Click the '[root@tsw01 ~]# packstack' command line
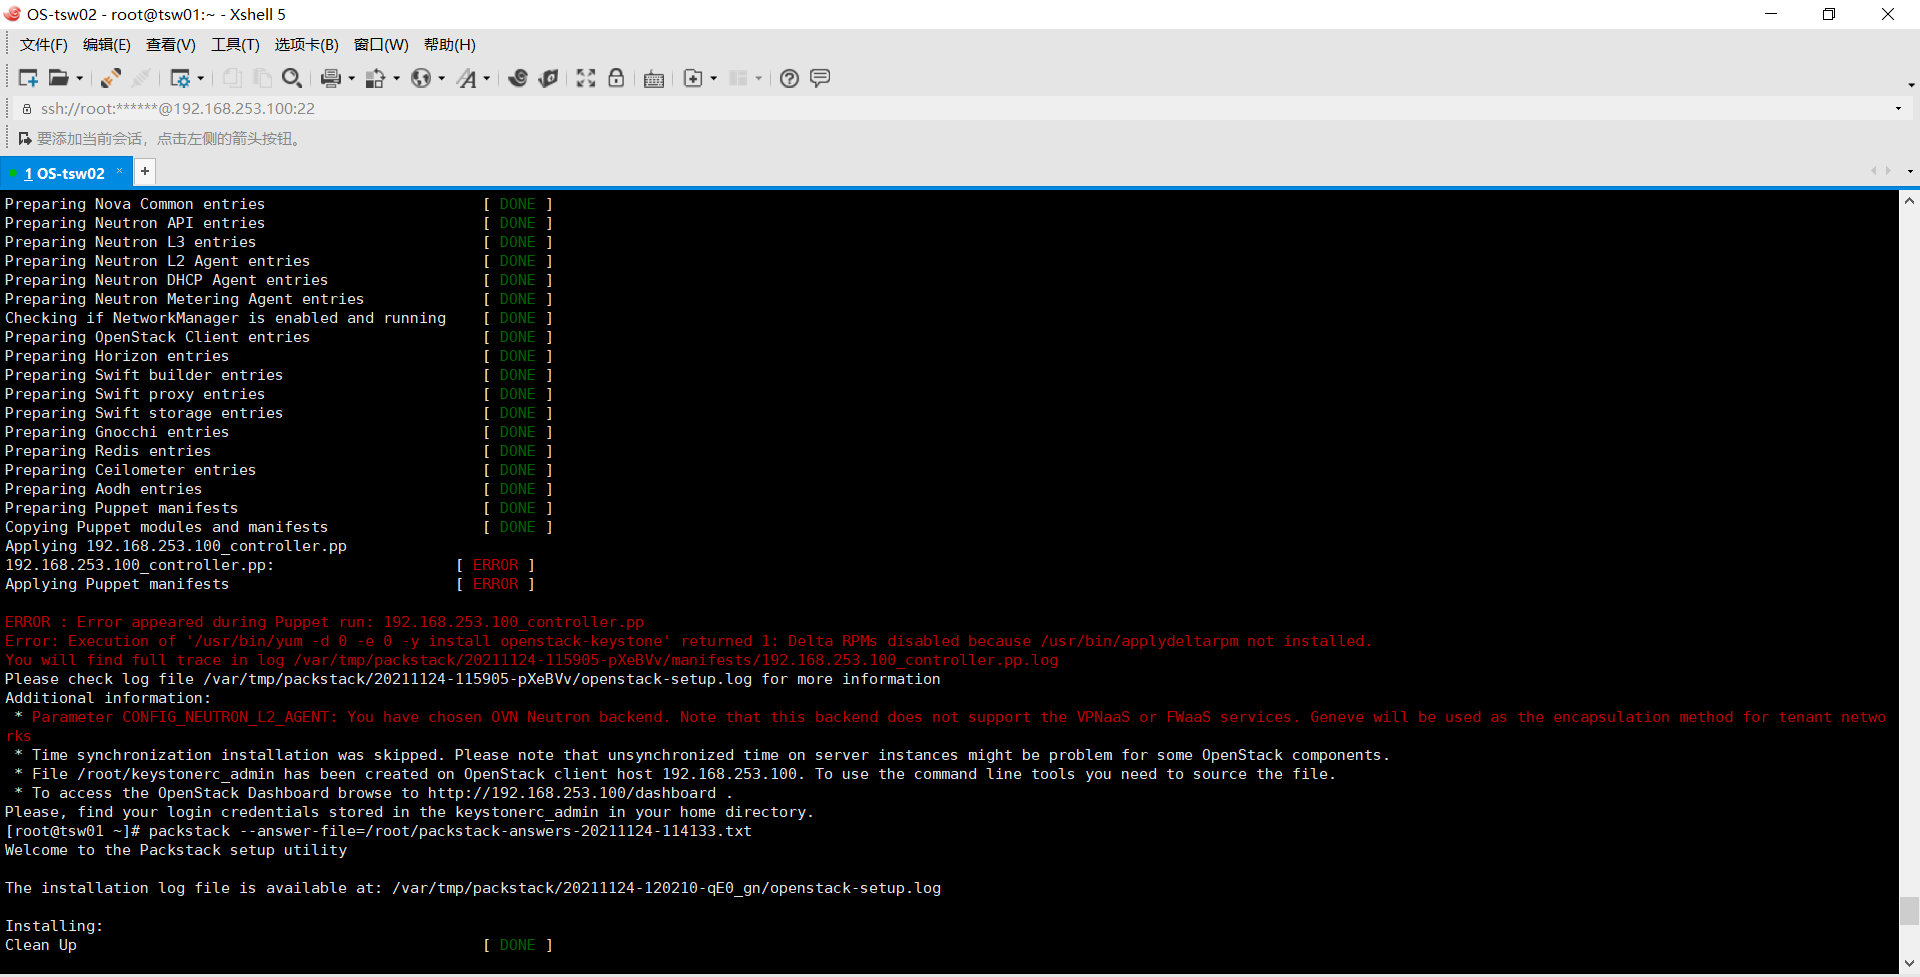The height and width of the screenshot is (977, 1920). click(x=378, y=831)
